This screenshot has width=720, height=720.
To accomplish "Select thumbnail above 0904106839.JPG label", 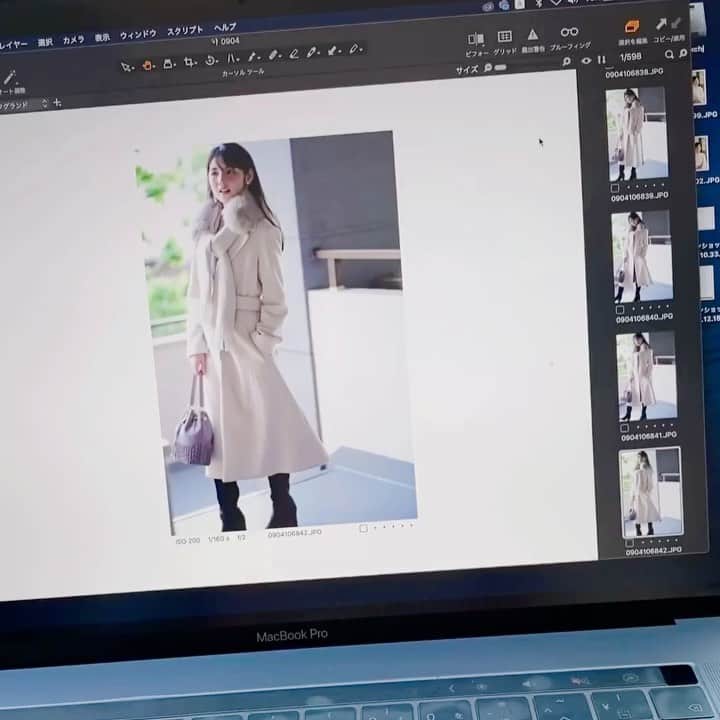I will pyautogui.click(x=637, y=134).
